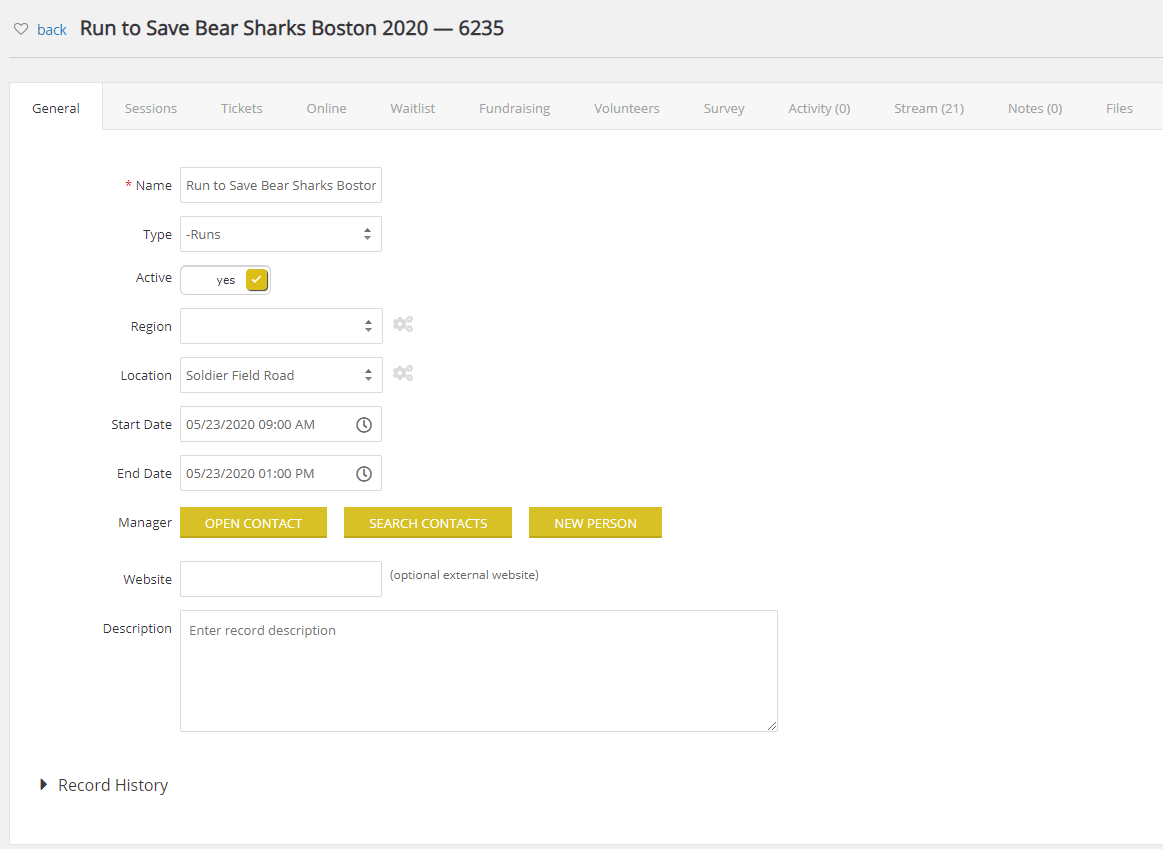Switch to the Tickets tab
This screenshot has height=849, width=1163.
[242, 108]
